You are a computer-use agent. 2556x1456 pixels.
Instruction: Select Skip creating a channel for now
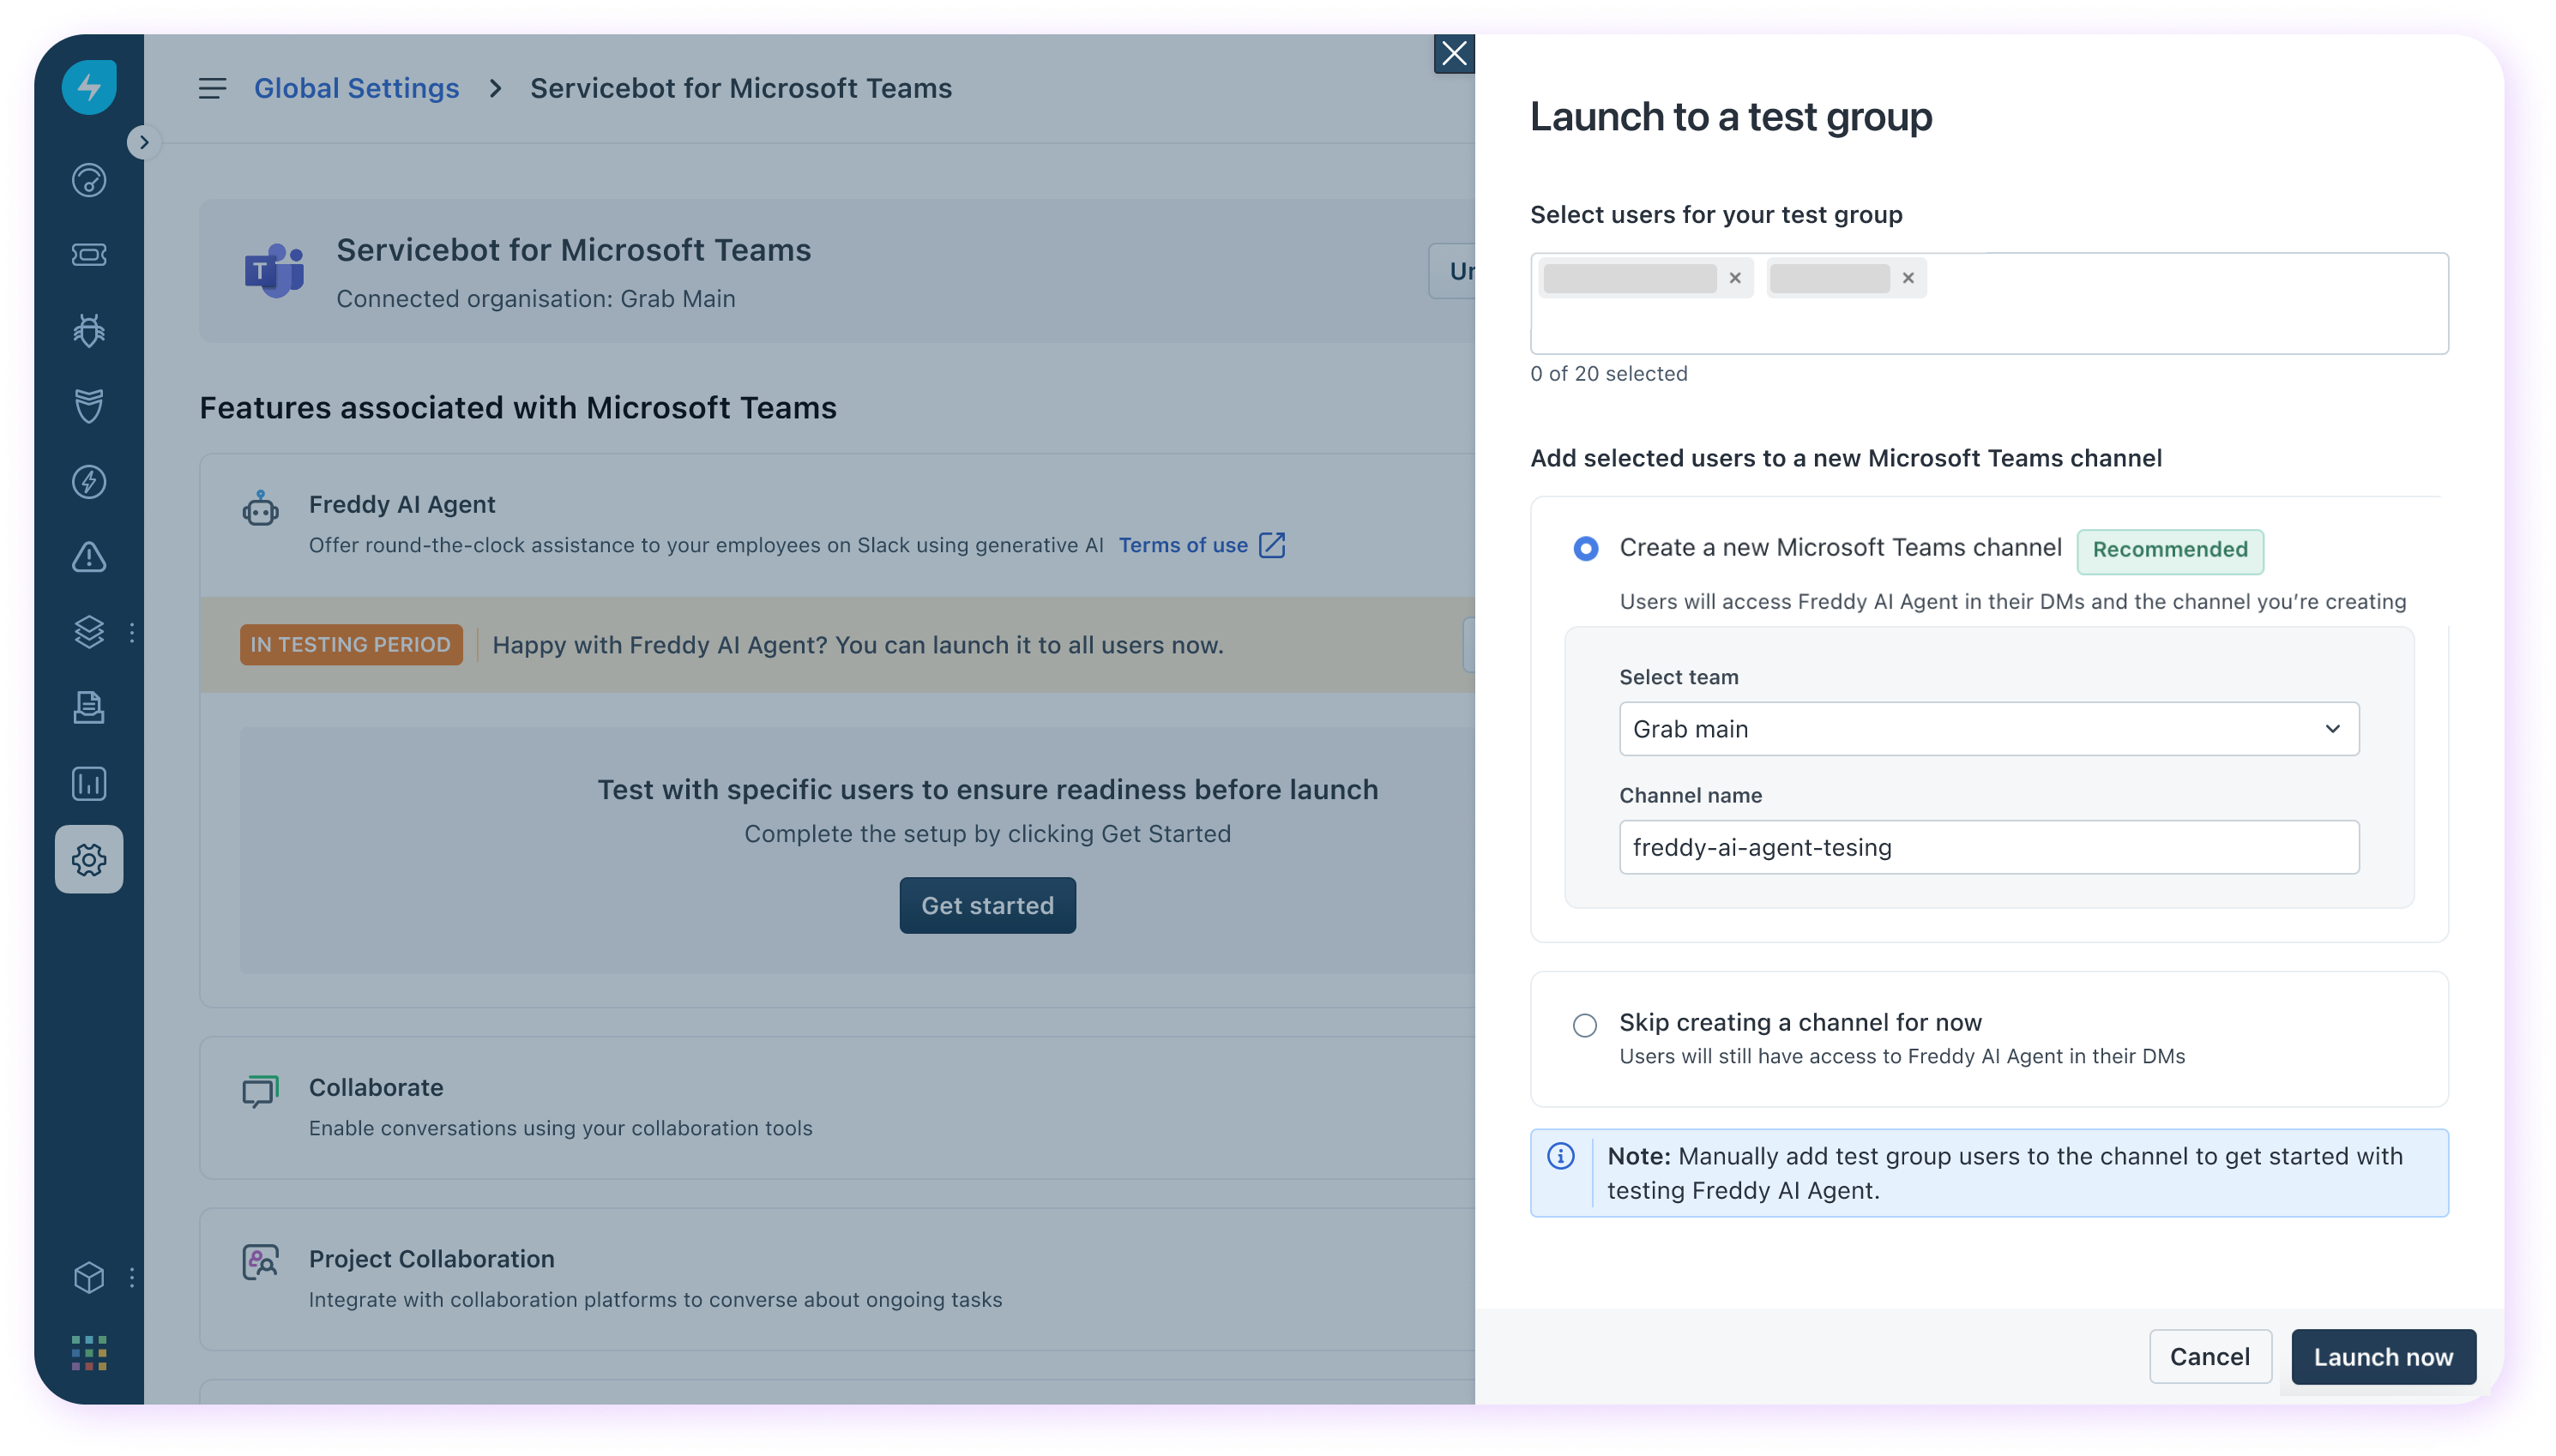pyautogui.click(x=1585, y=1025)
